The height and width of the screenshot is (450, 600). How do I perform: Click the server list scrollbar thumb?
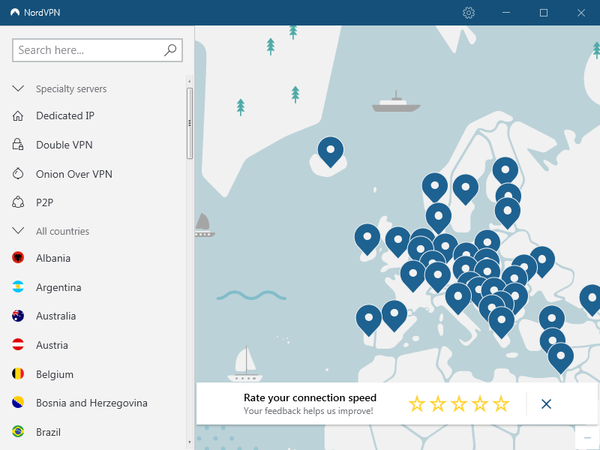click(189, 123)
